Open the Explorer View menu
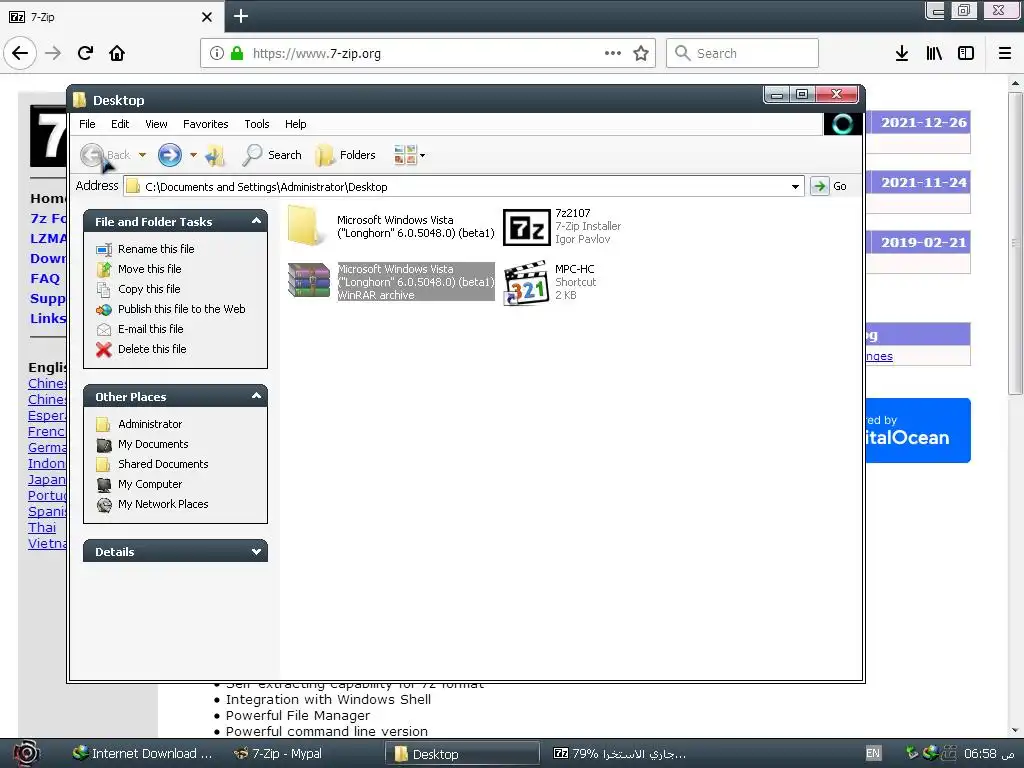The width and height of the screenshot is (1024, 768). click(x=156, y=124)
